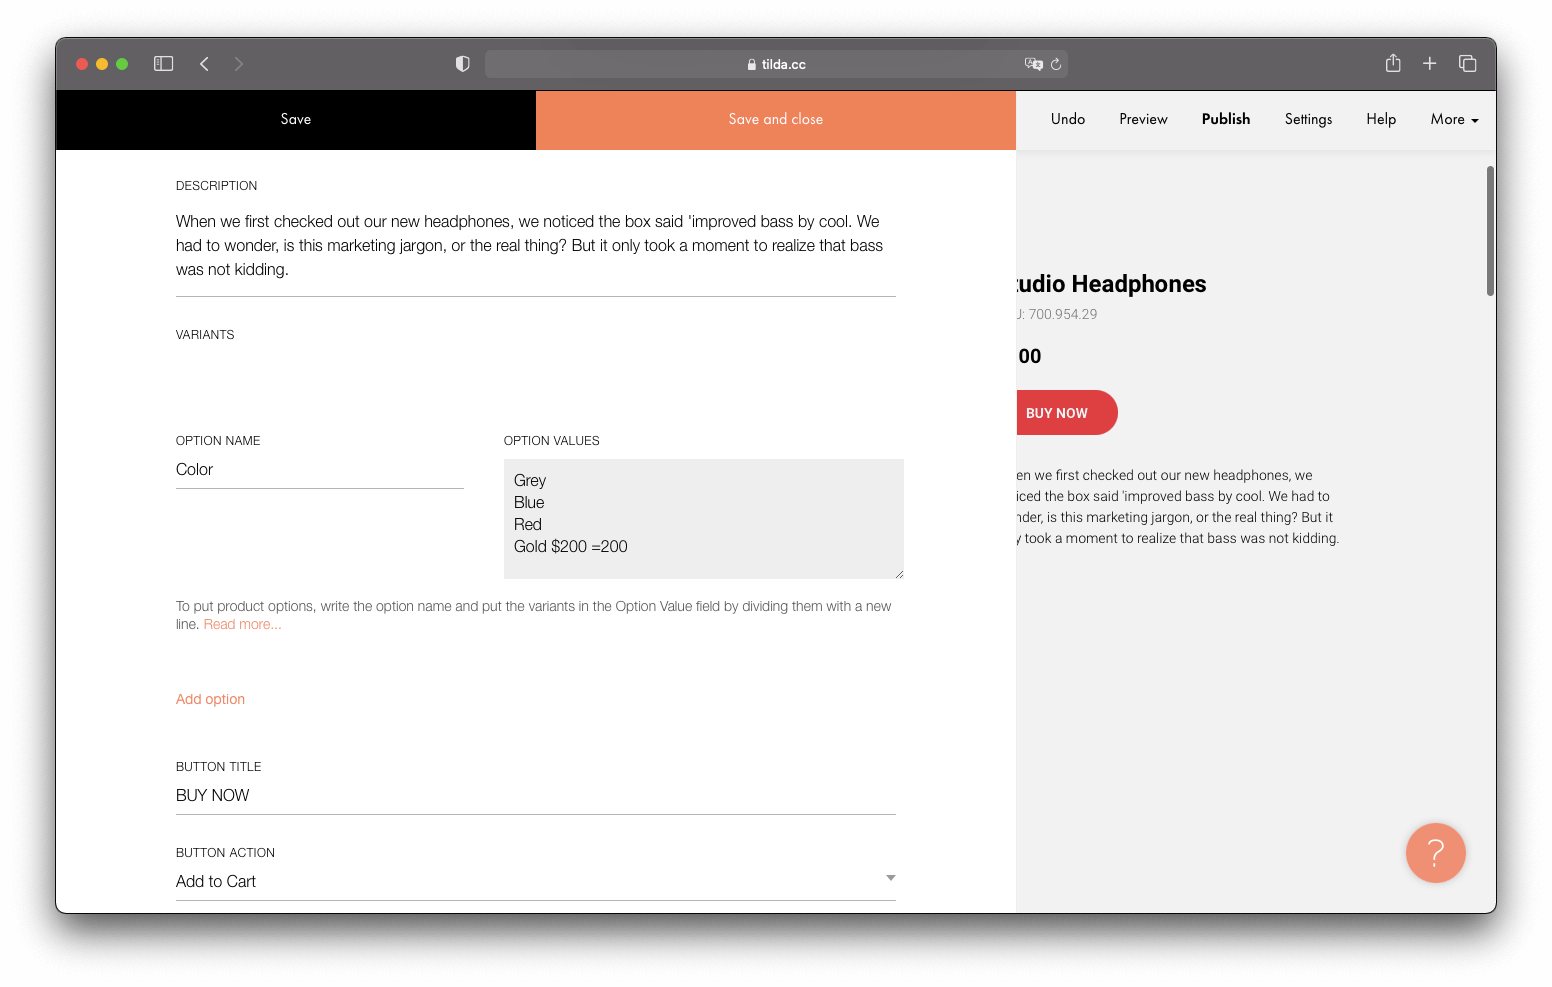Toggle the Safari sidebar icon

click(x=163, y=63)
